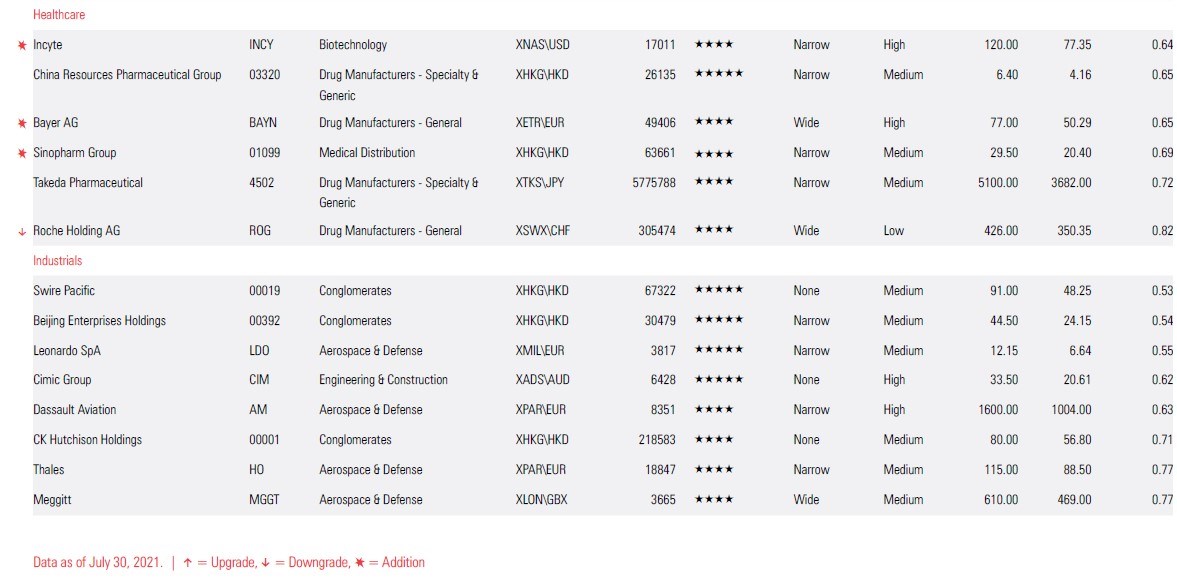Click the addition marker next to Sinopharm Group
The width and height of the screenshot is (1177, 580).
pyautogui.click(x=22, y=153)
